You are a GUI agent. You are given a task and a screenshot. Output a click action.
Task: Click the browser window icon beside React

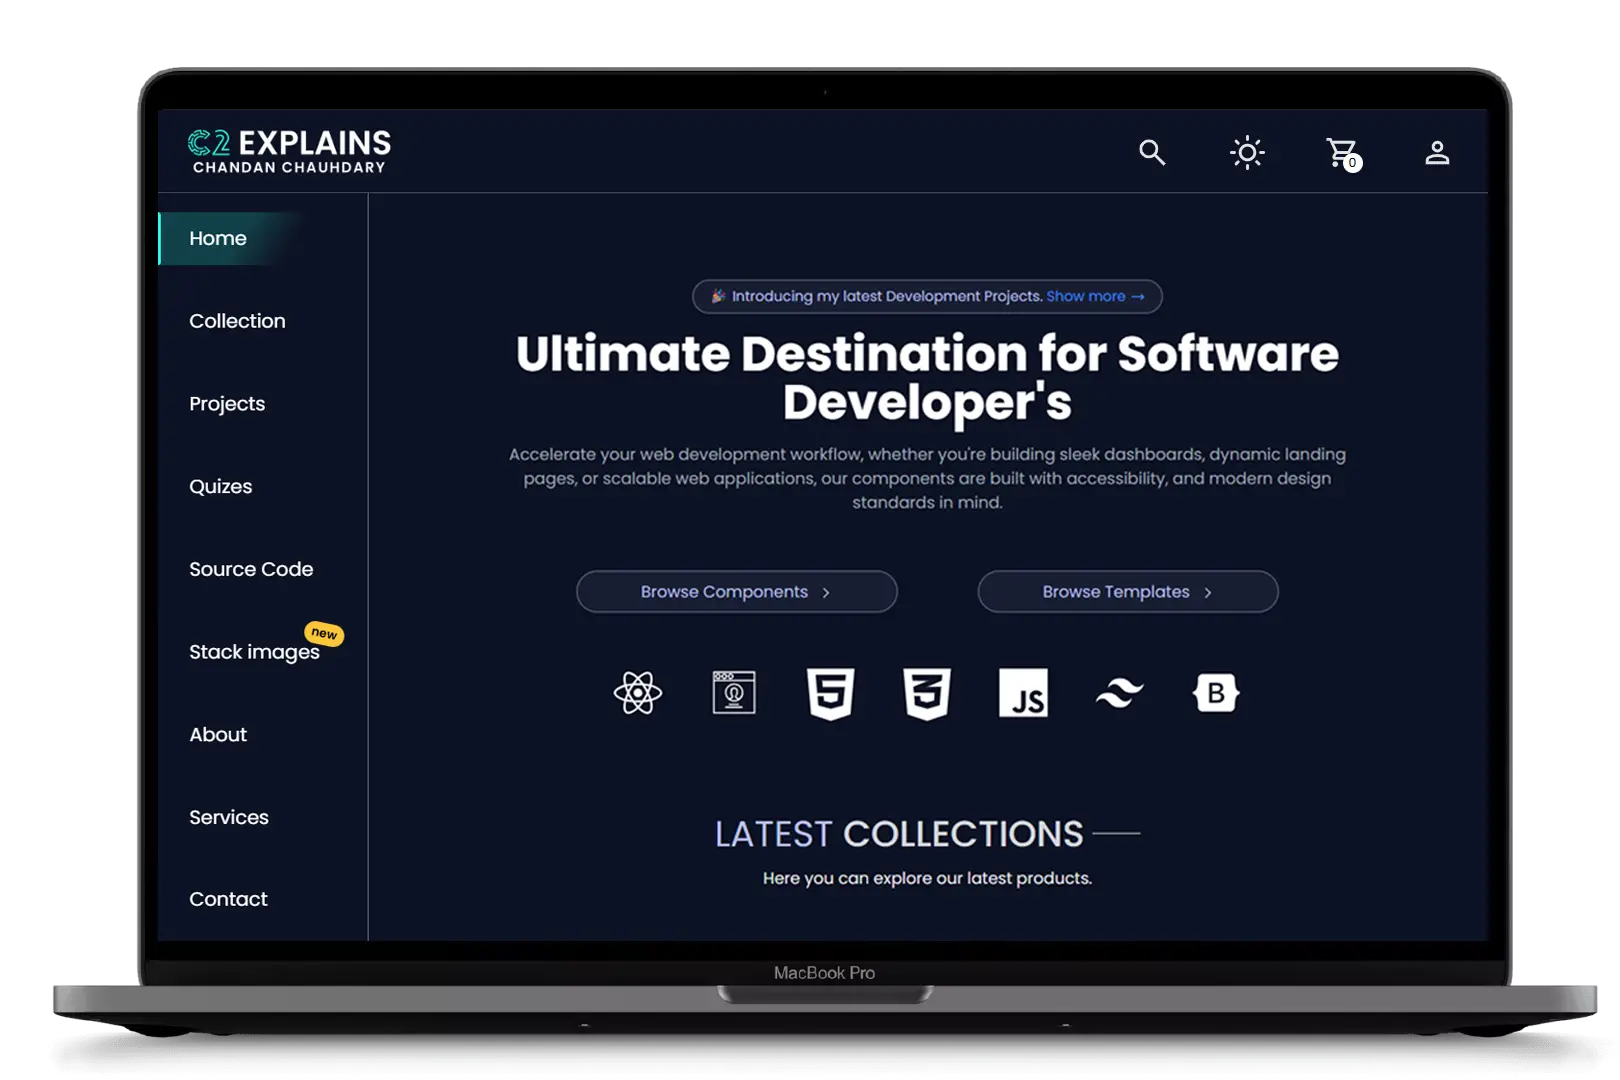pyautogui.click(x=734, y=692)
